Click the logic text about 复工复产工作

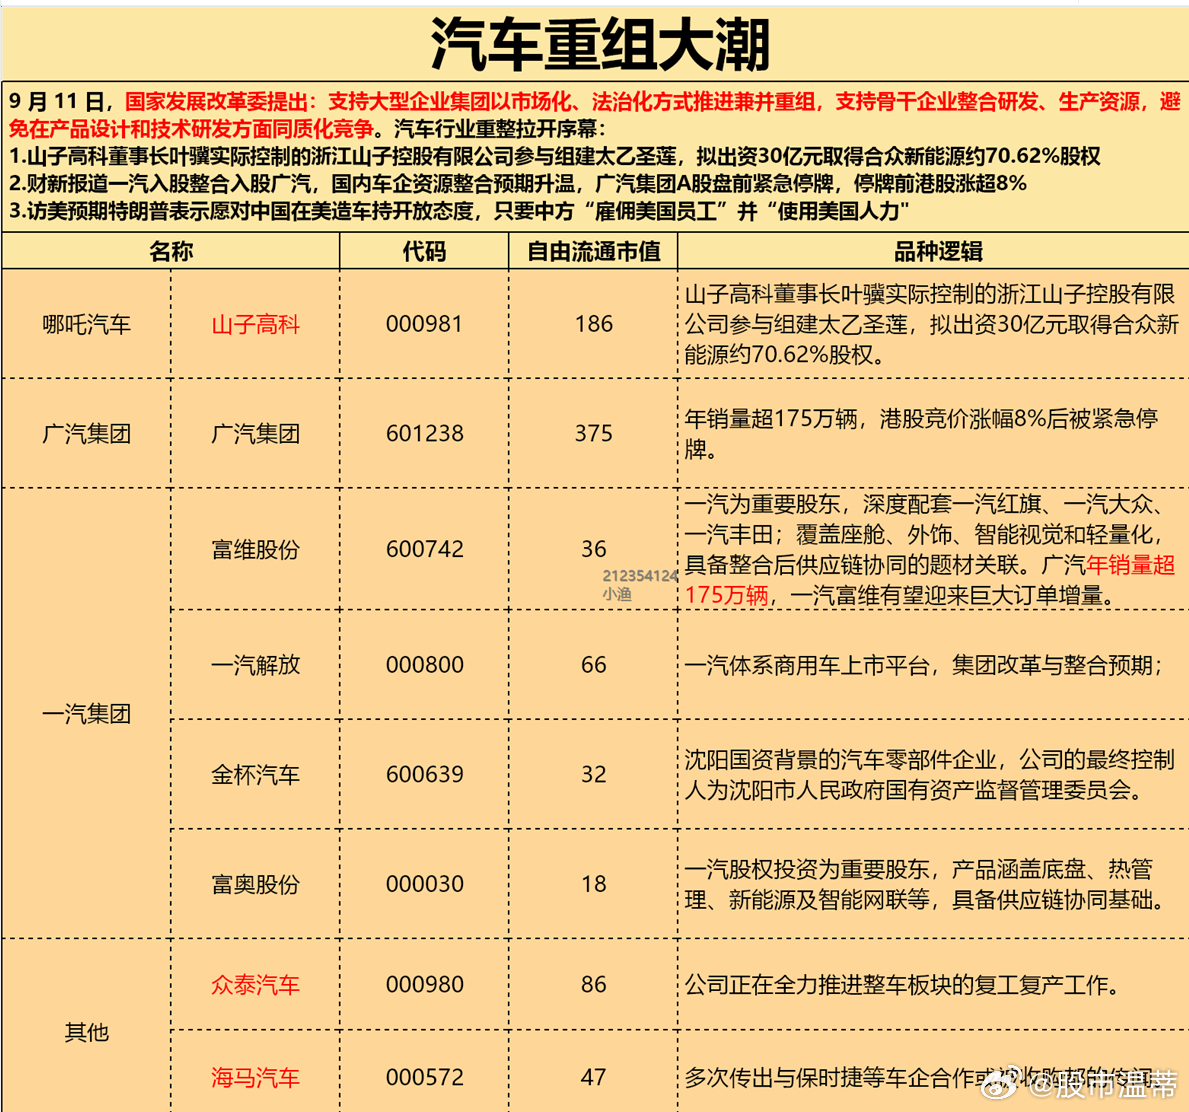[902, 985]
